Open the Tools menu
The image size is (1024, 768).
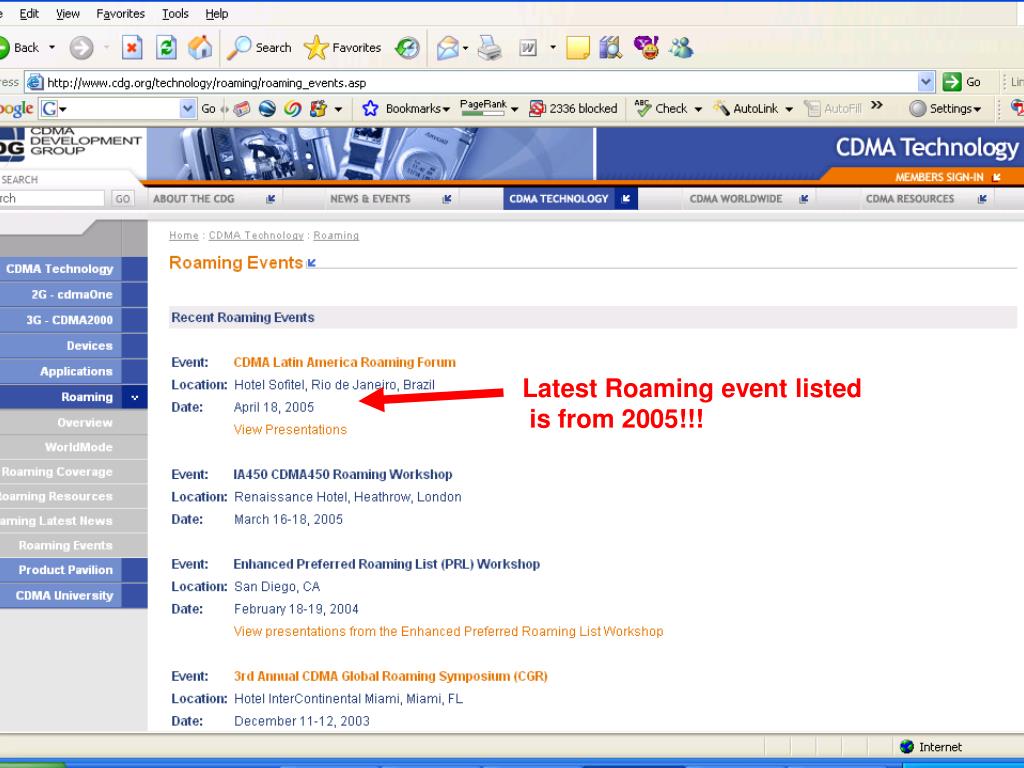(x=175, y=14)
